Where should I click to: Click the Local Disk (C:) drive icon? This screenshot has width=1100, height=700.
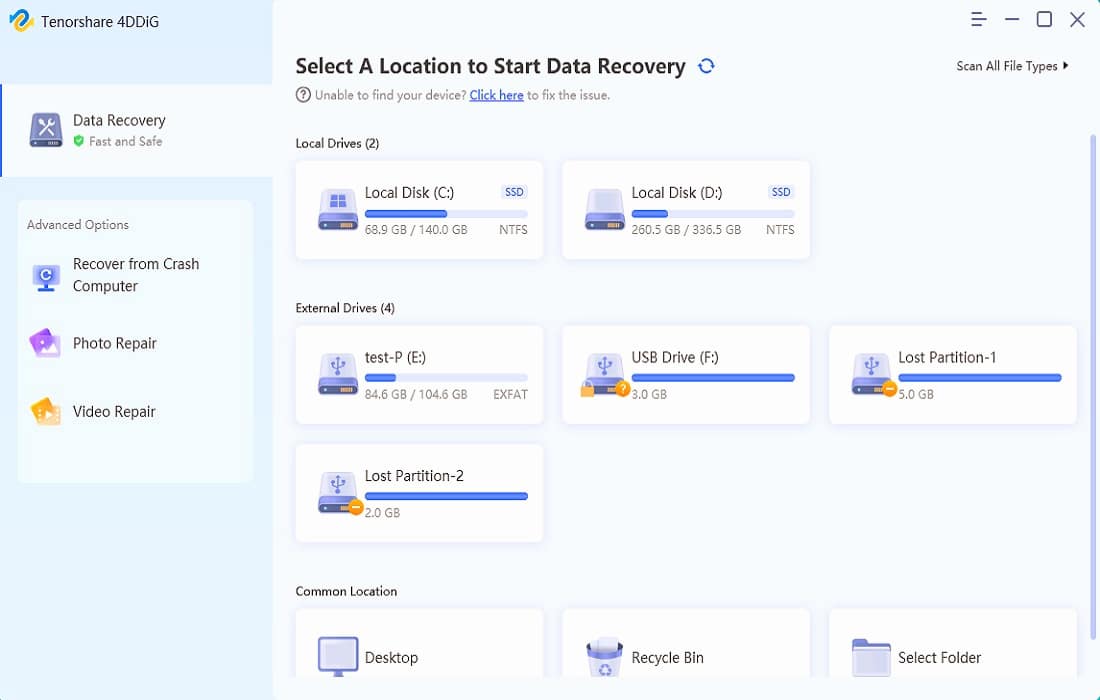(338, 210)
